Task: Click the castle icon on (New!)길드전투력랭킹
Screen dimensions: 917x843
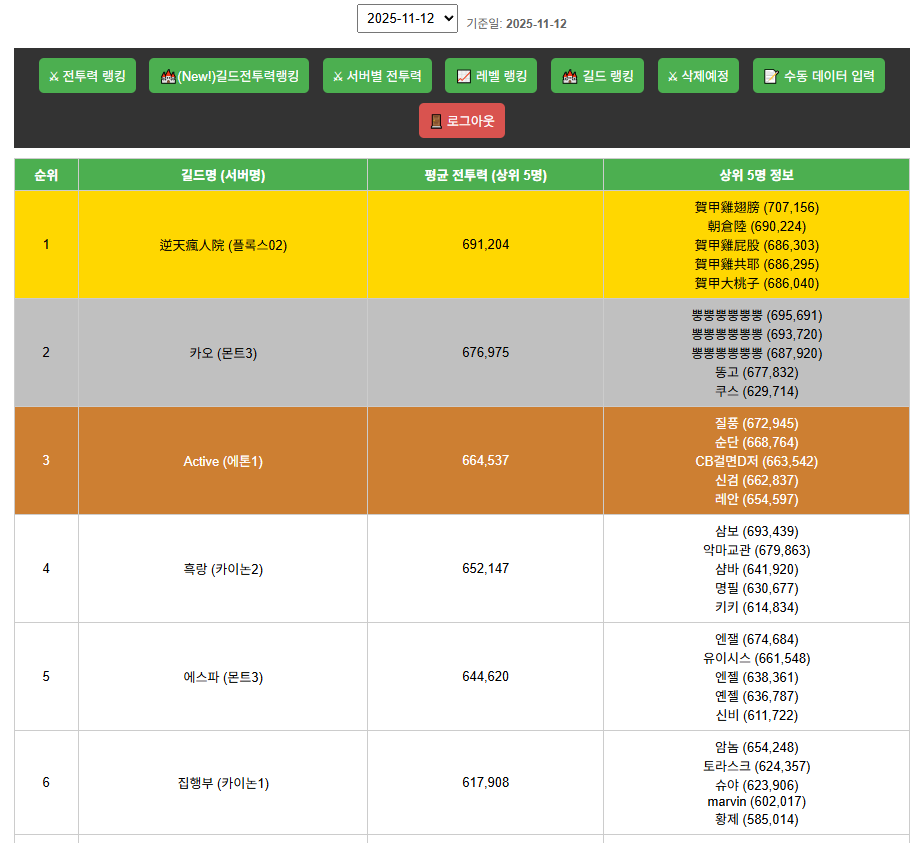Action: click(x=167, y=76)
